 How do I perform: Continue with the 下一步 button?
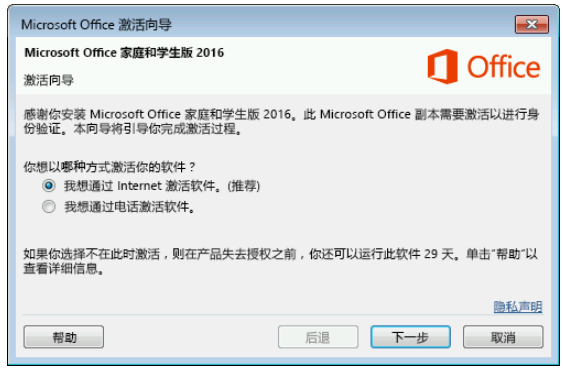point(410,337)
